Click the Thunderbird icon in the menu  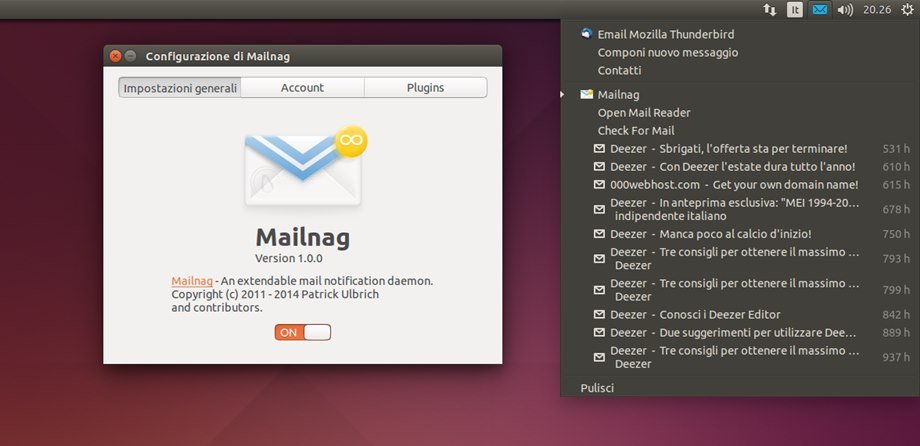[585, 34]
